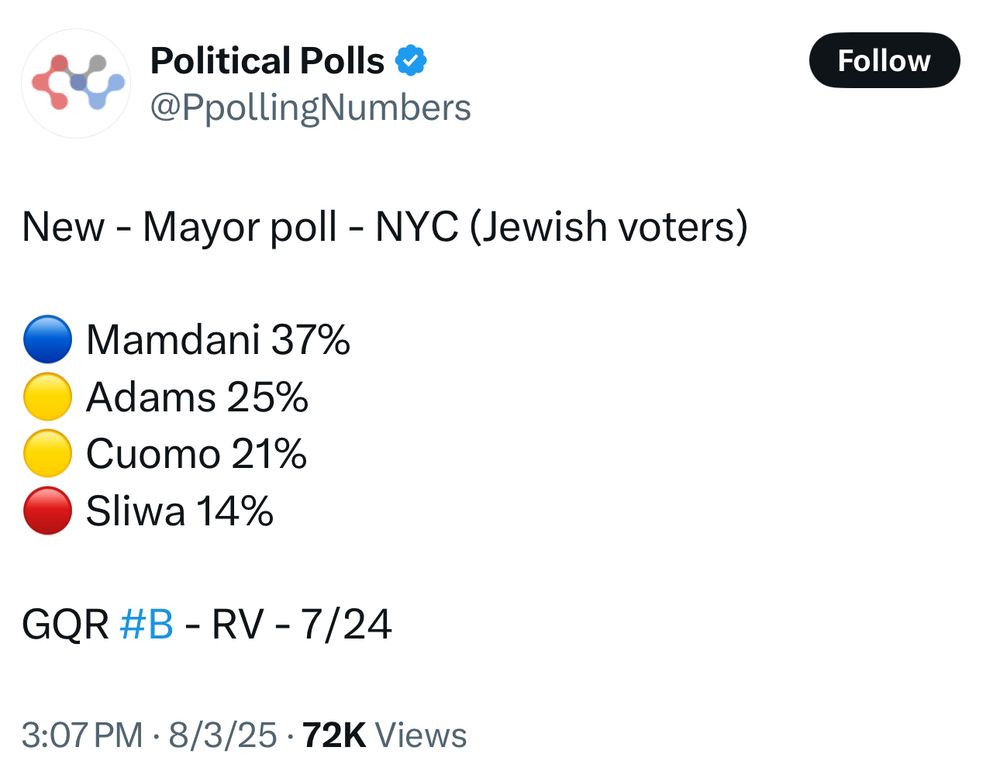Click the GQR pollster text

(65, 624)
